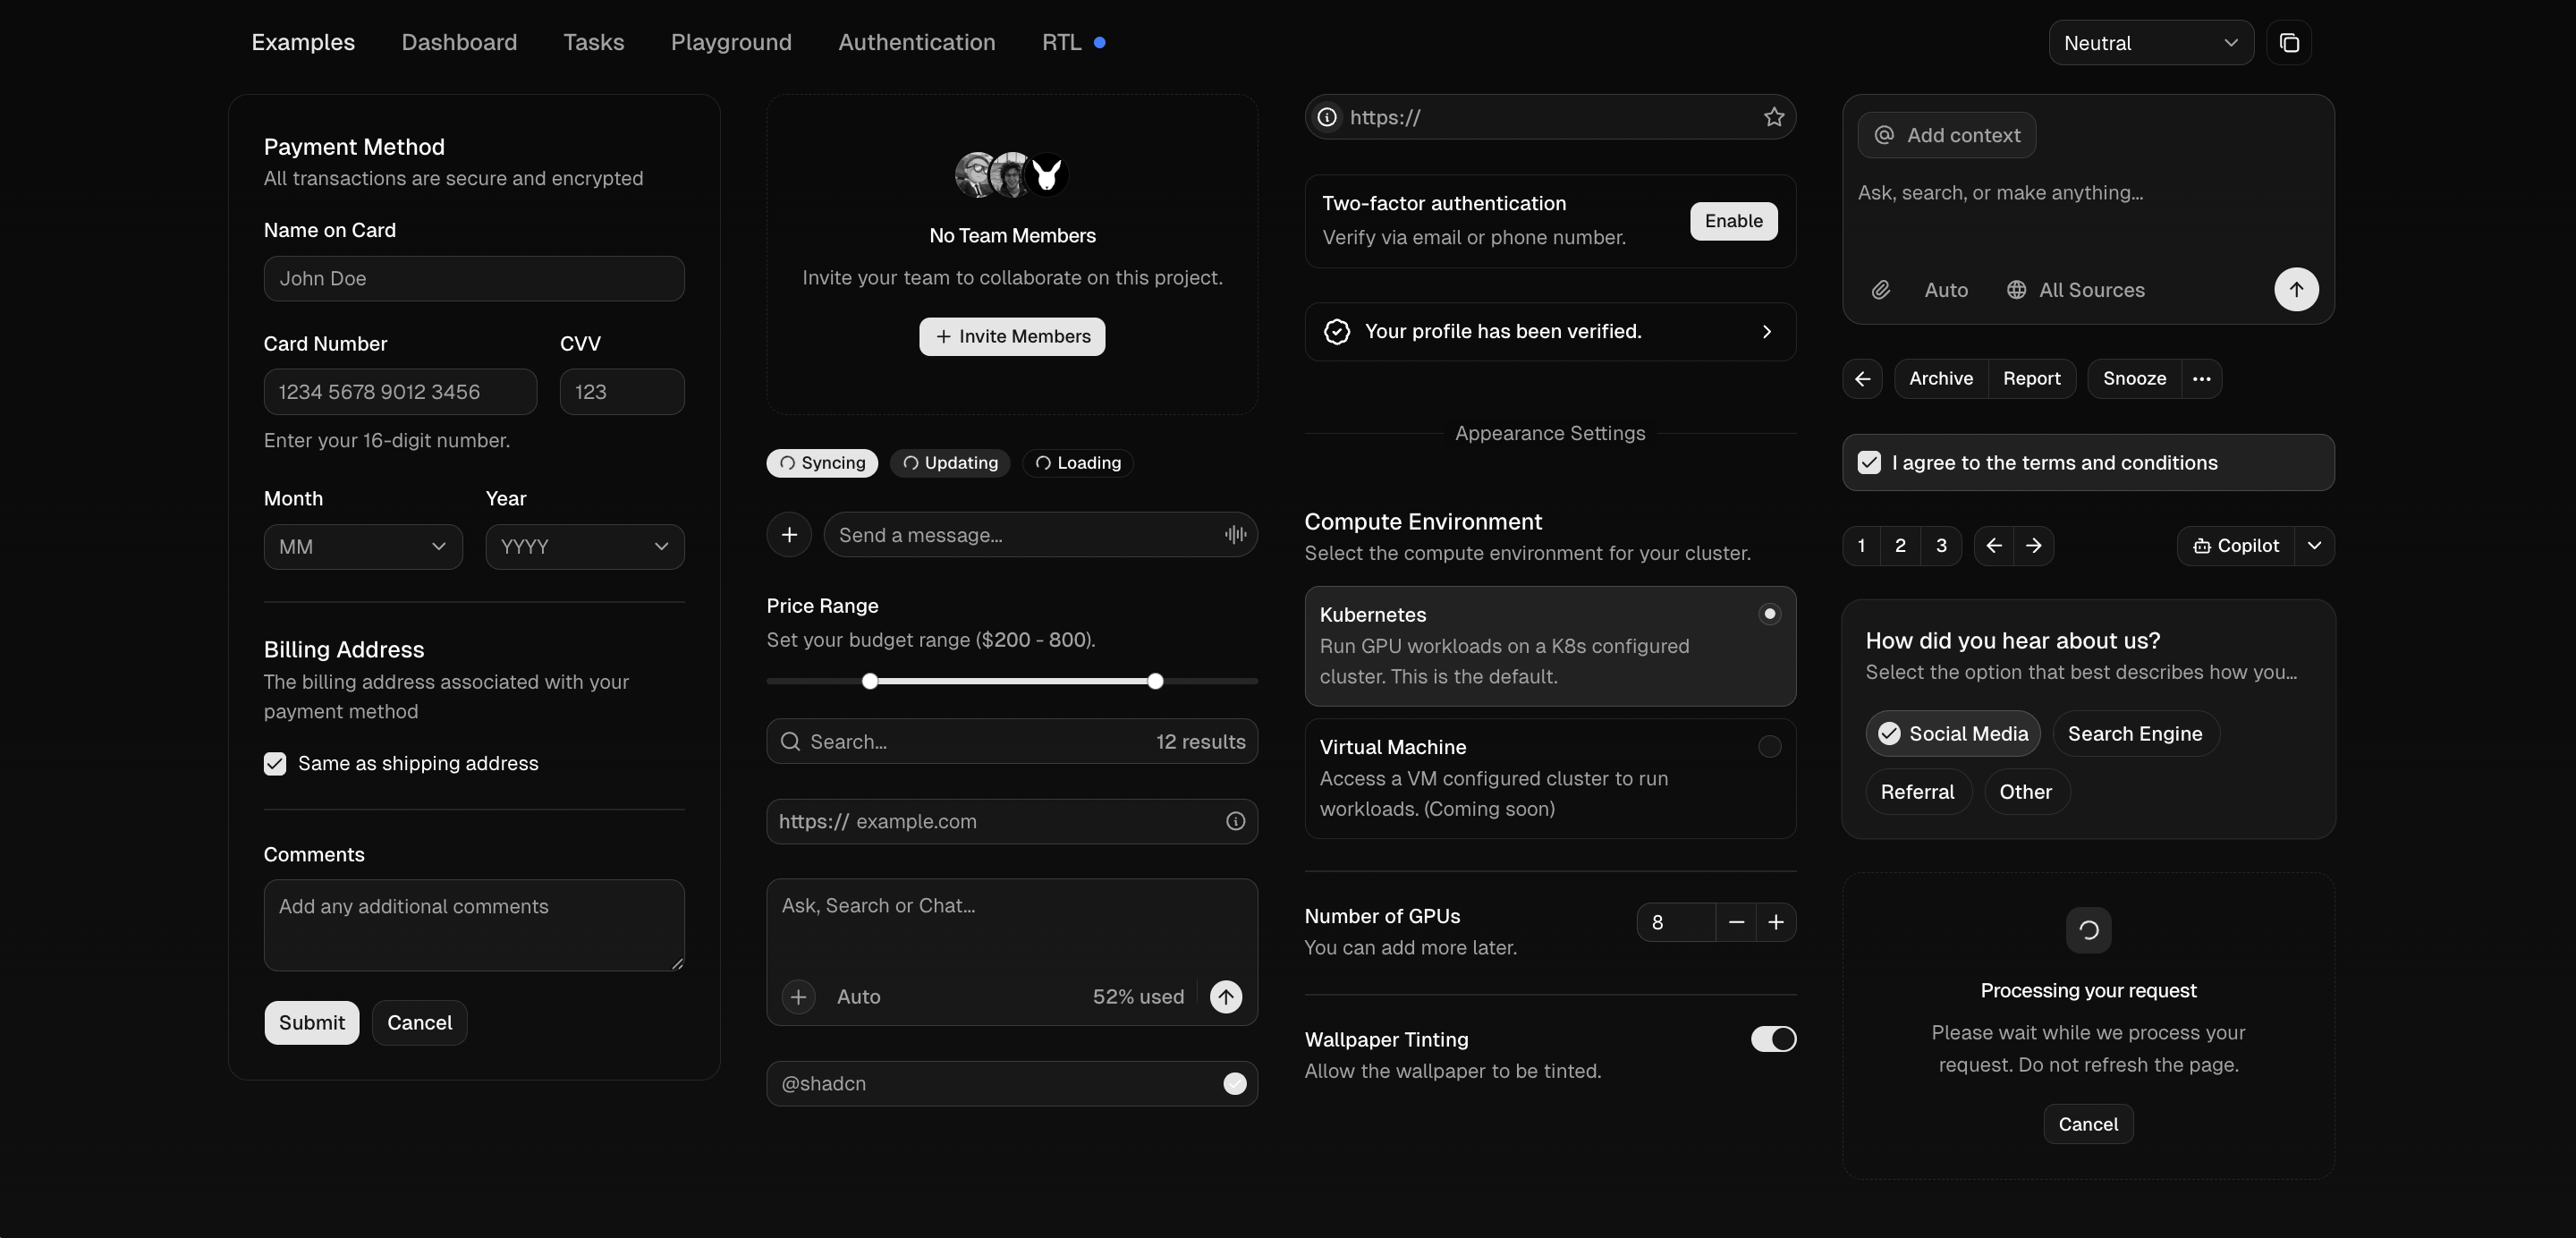Viewport: 2576px width, 1238px height.
Task: Go to previous page arrow in pagination
Action: point(1994,546)
